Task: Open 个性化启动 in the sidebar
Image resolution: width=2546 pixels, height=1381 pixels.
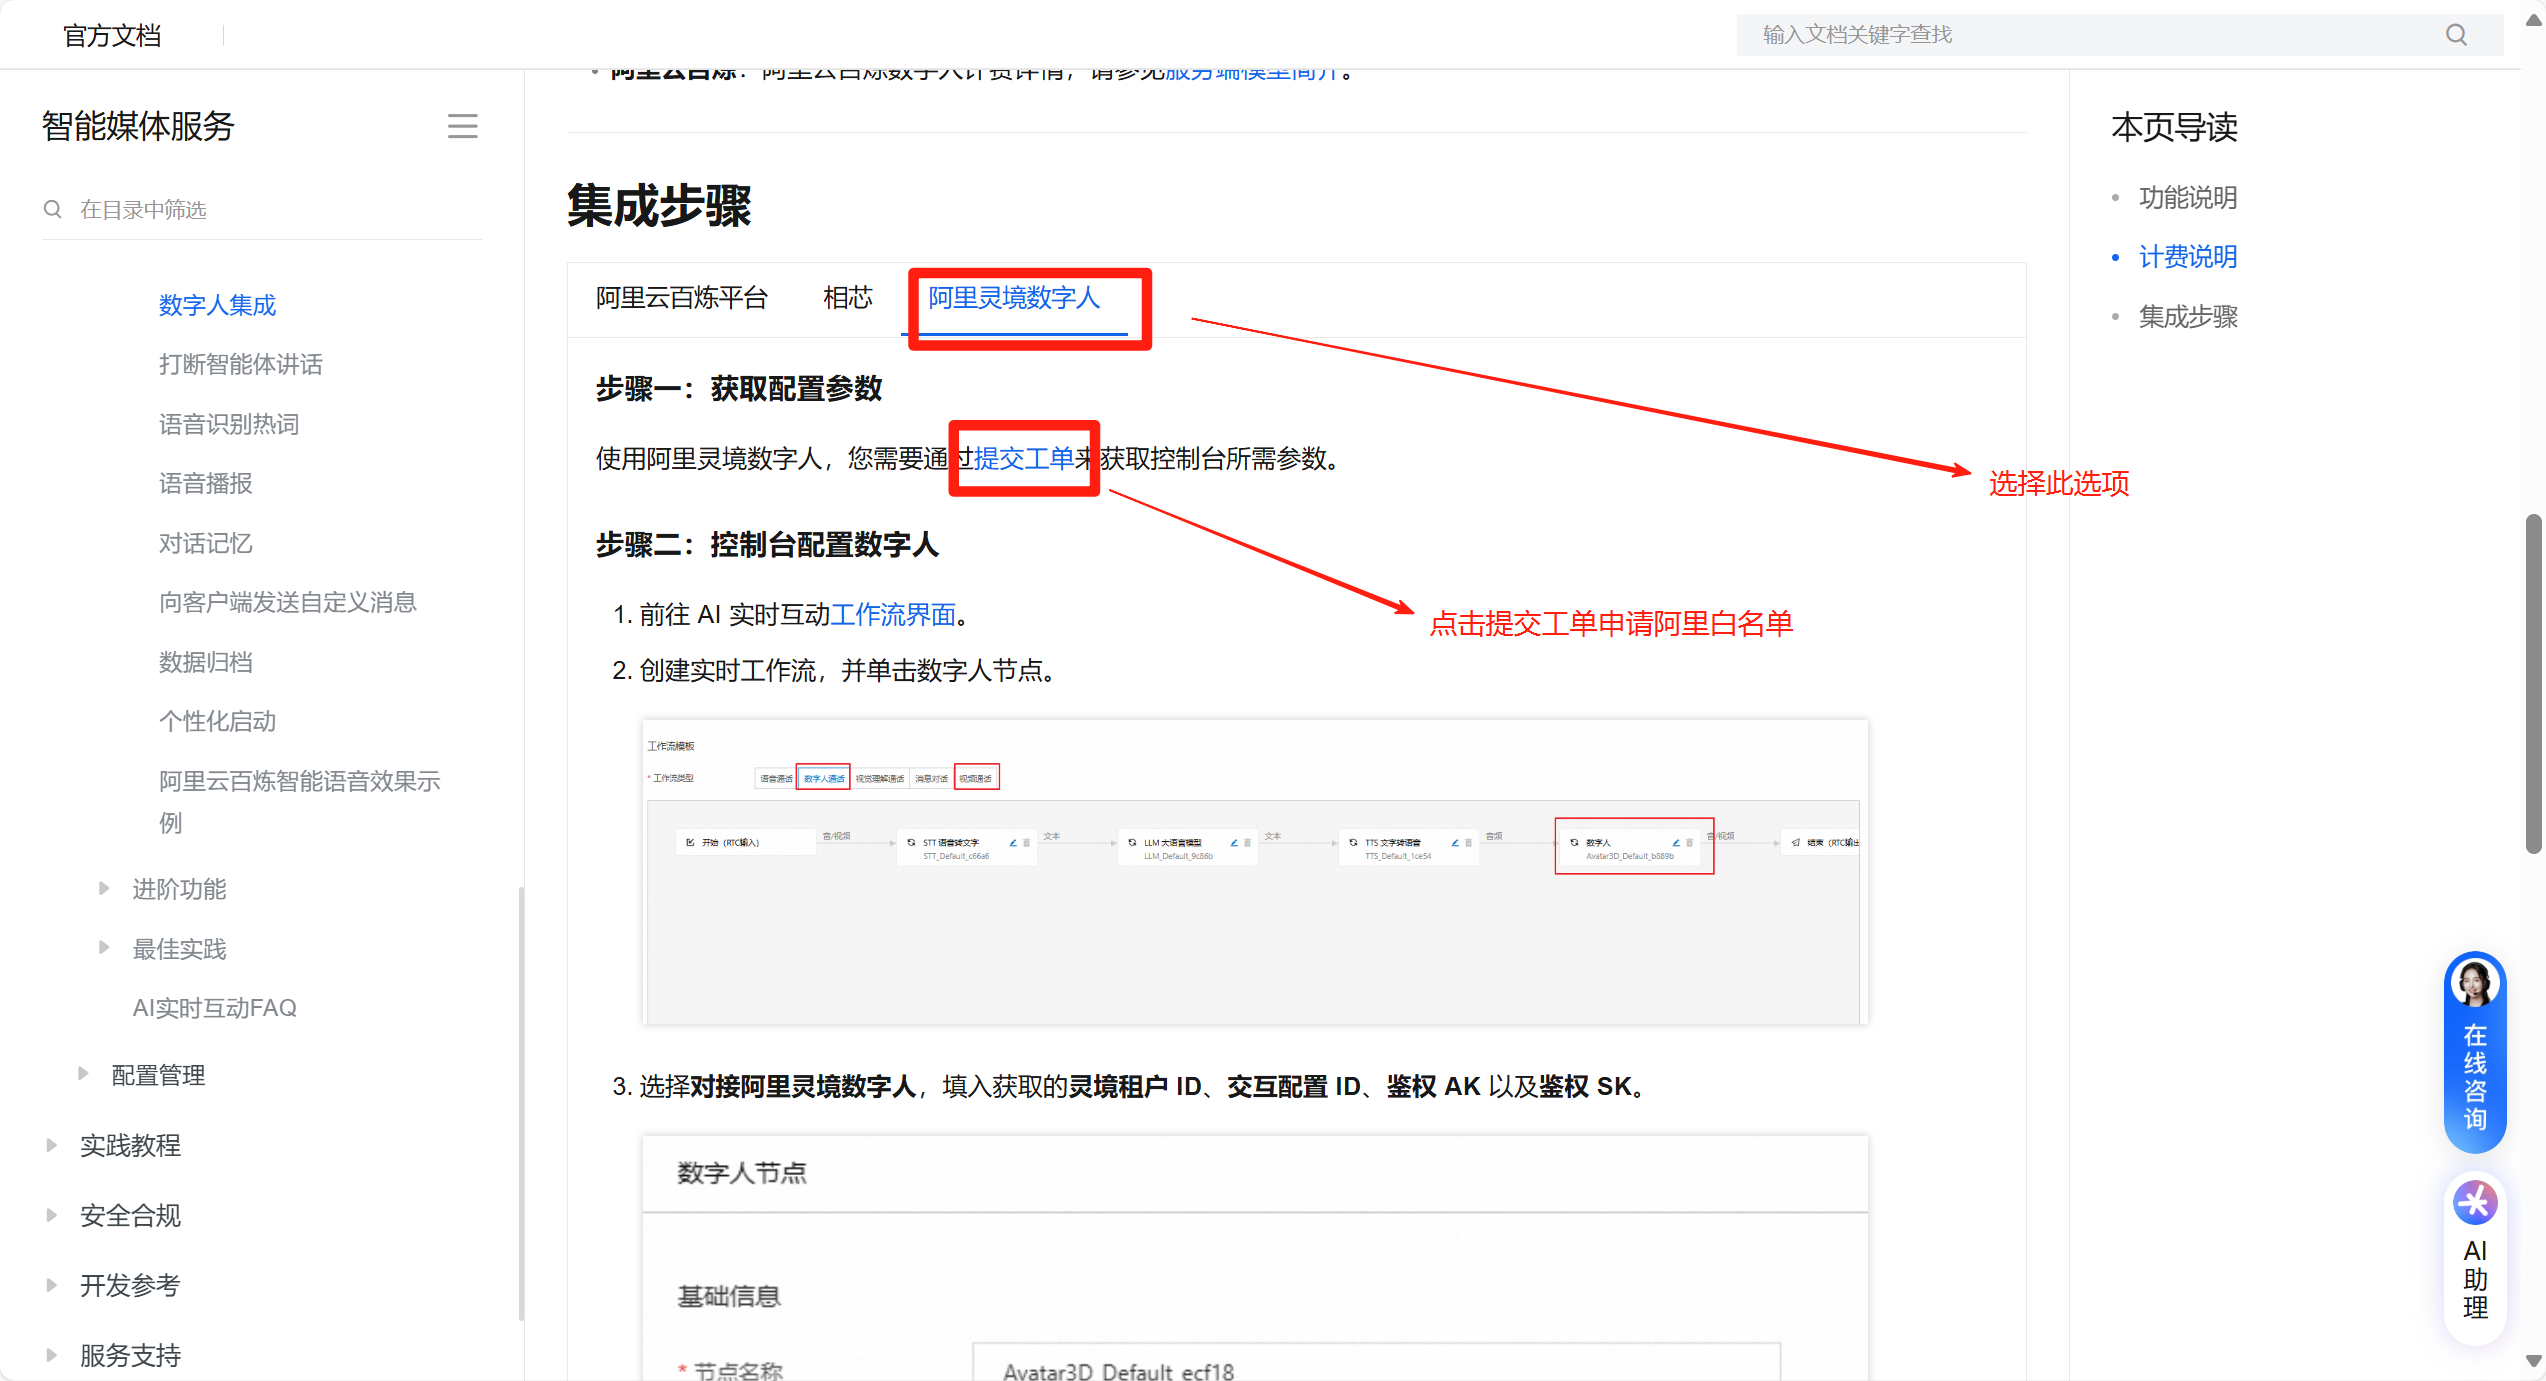Action: click(217, 722)
